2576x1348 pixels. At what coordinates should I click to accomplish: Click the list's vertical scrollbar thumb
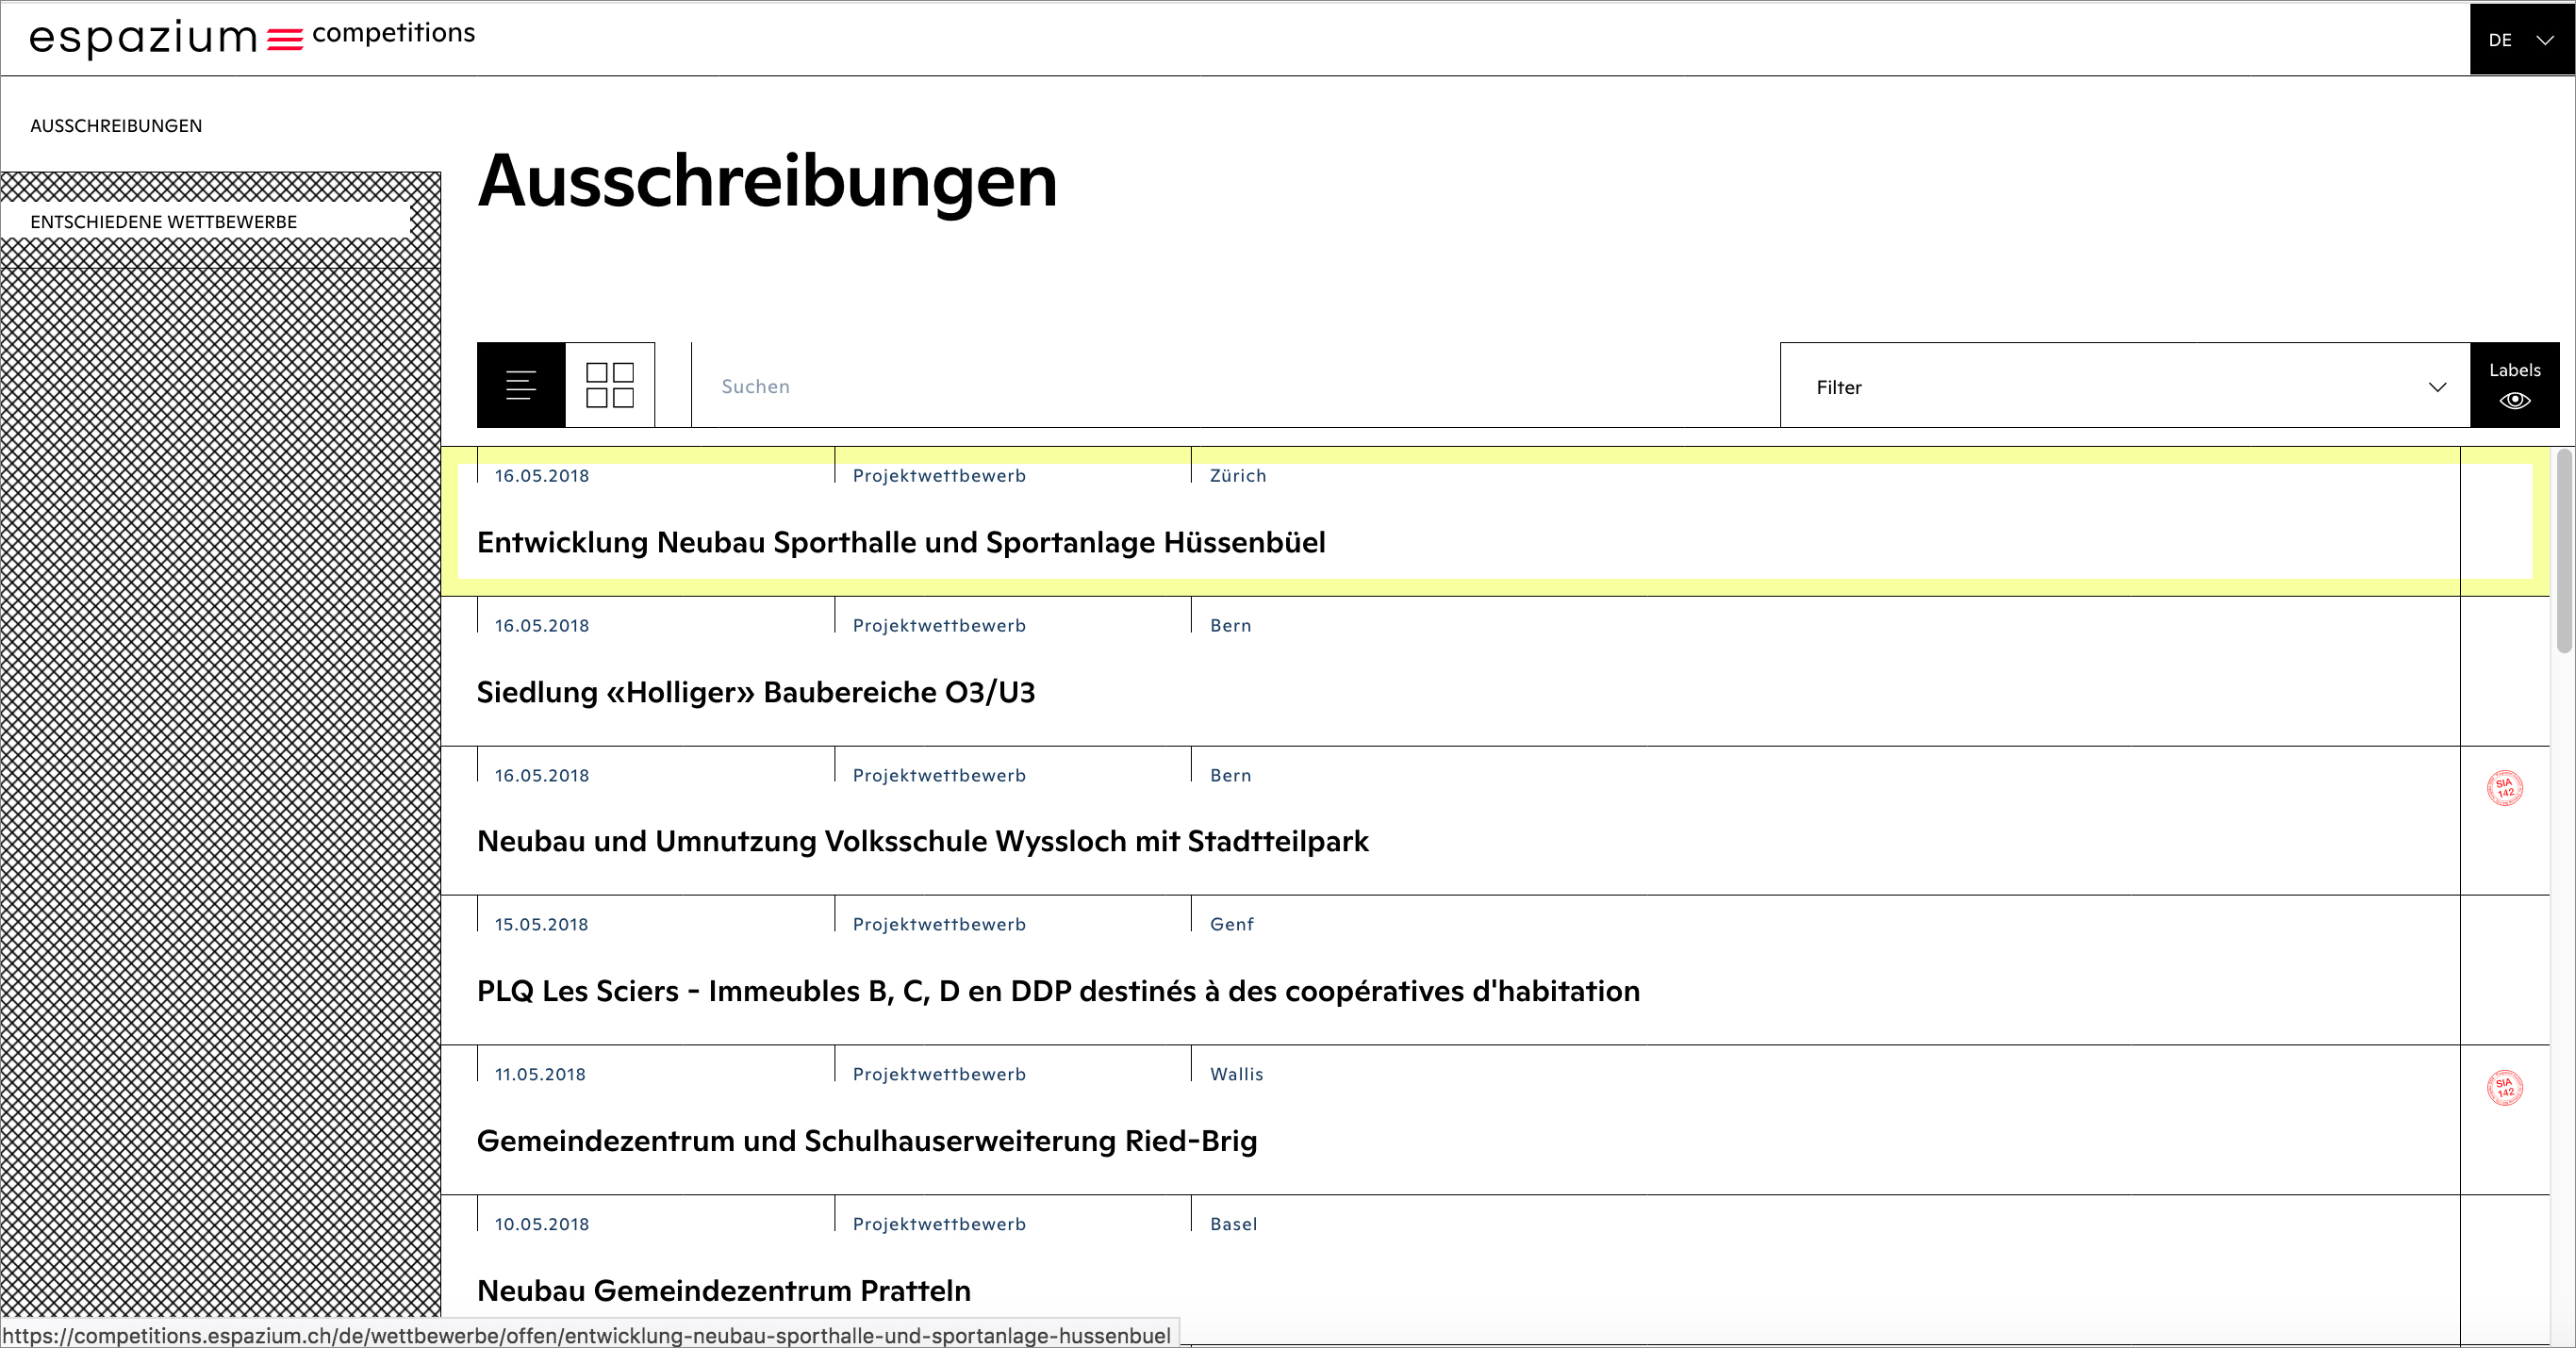coord(2564,552)
